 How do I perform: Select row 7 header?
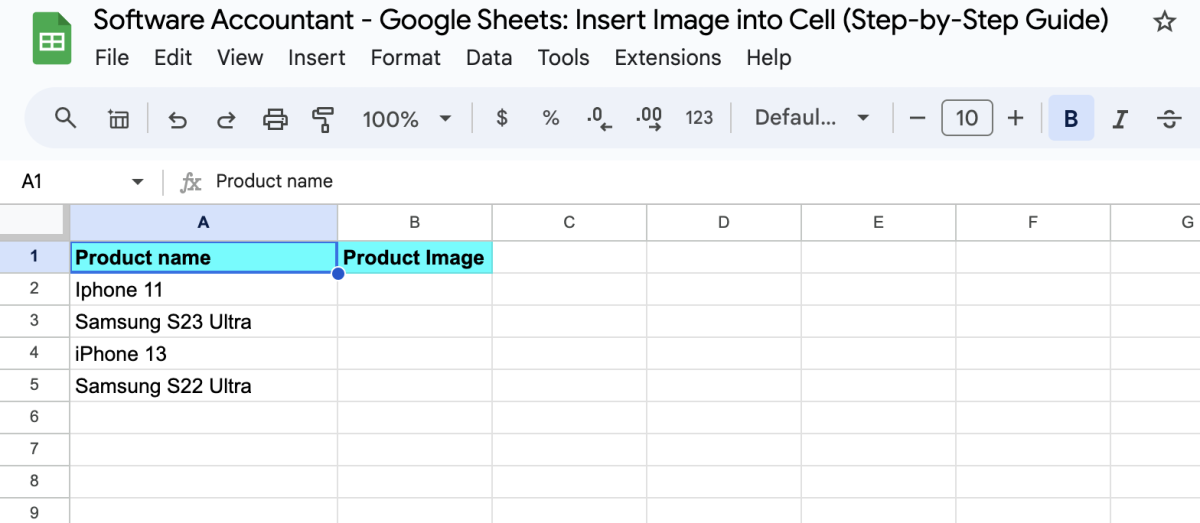[x=35, y=449]
